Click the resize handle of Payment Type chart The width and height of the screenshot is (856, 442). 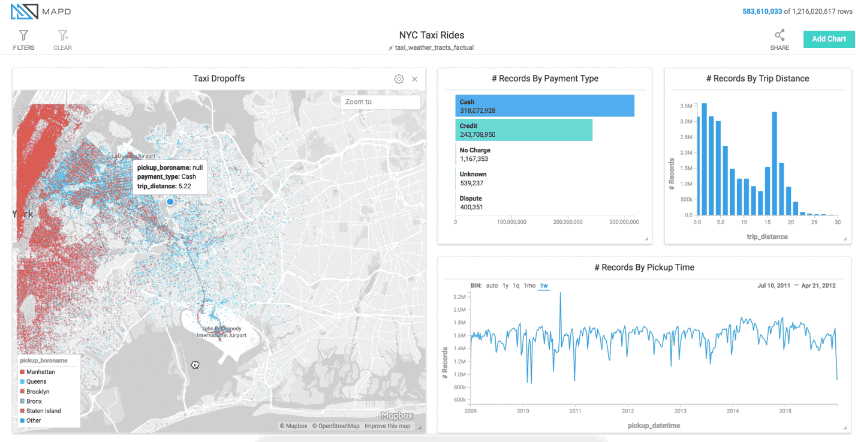coord(647,239)
